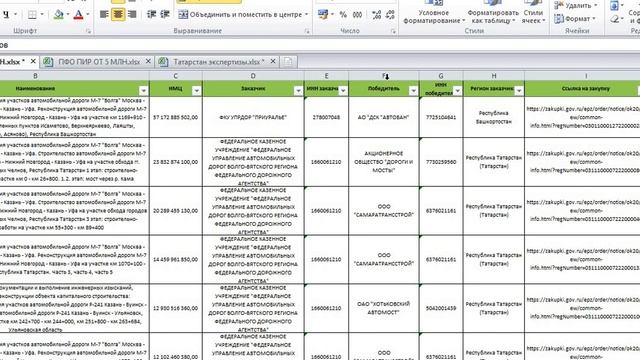Expand font color palette arrow
Viewport: 640px width, 360px height.
(88, 15)
